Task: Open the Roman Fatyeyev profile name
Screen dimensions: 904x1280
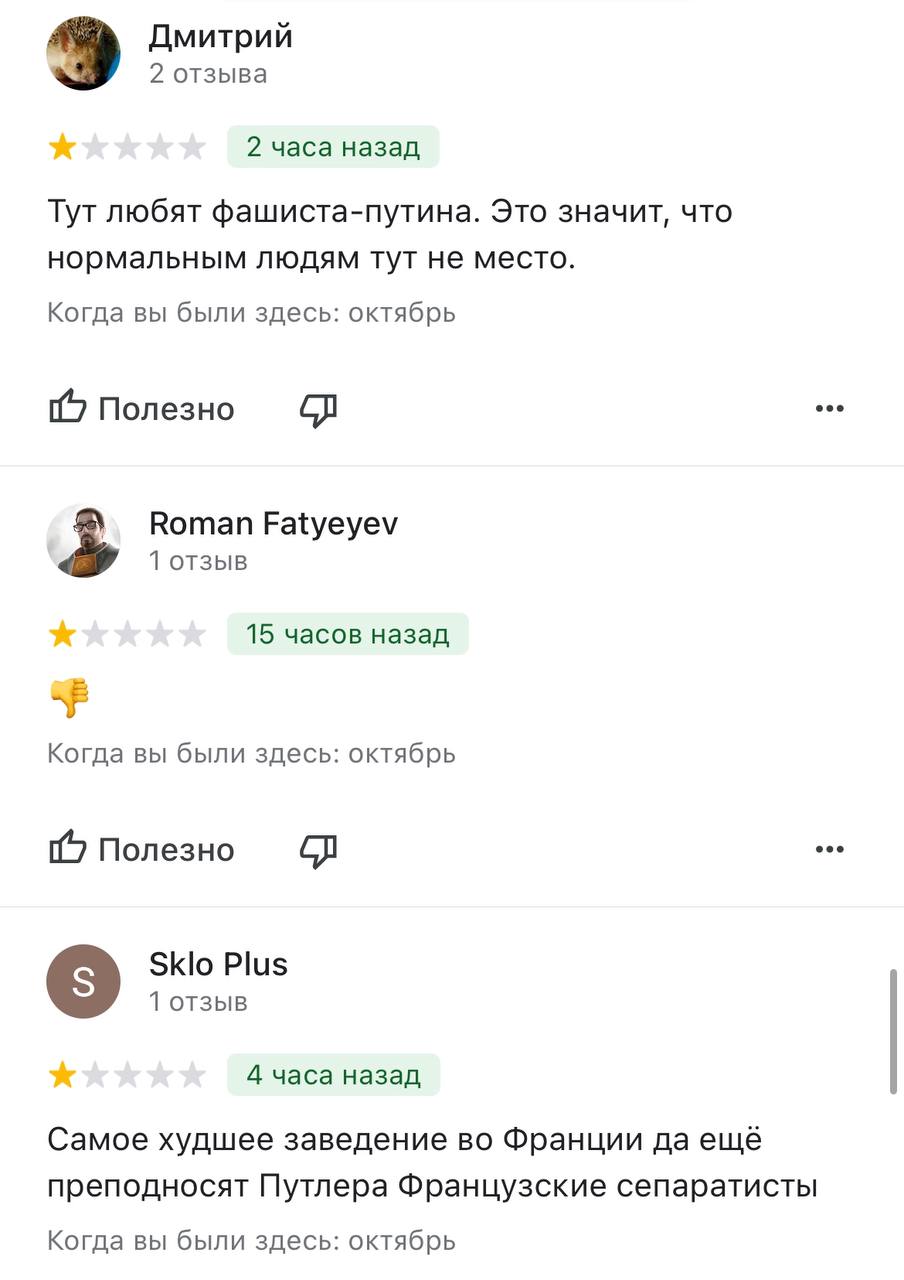Action: click(x=273, y=524)
